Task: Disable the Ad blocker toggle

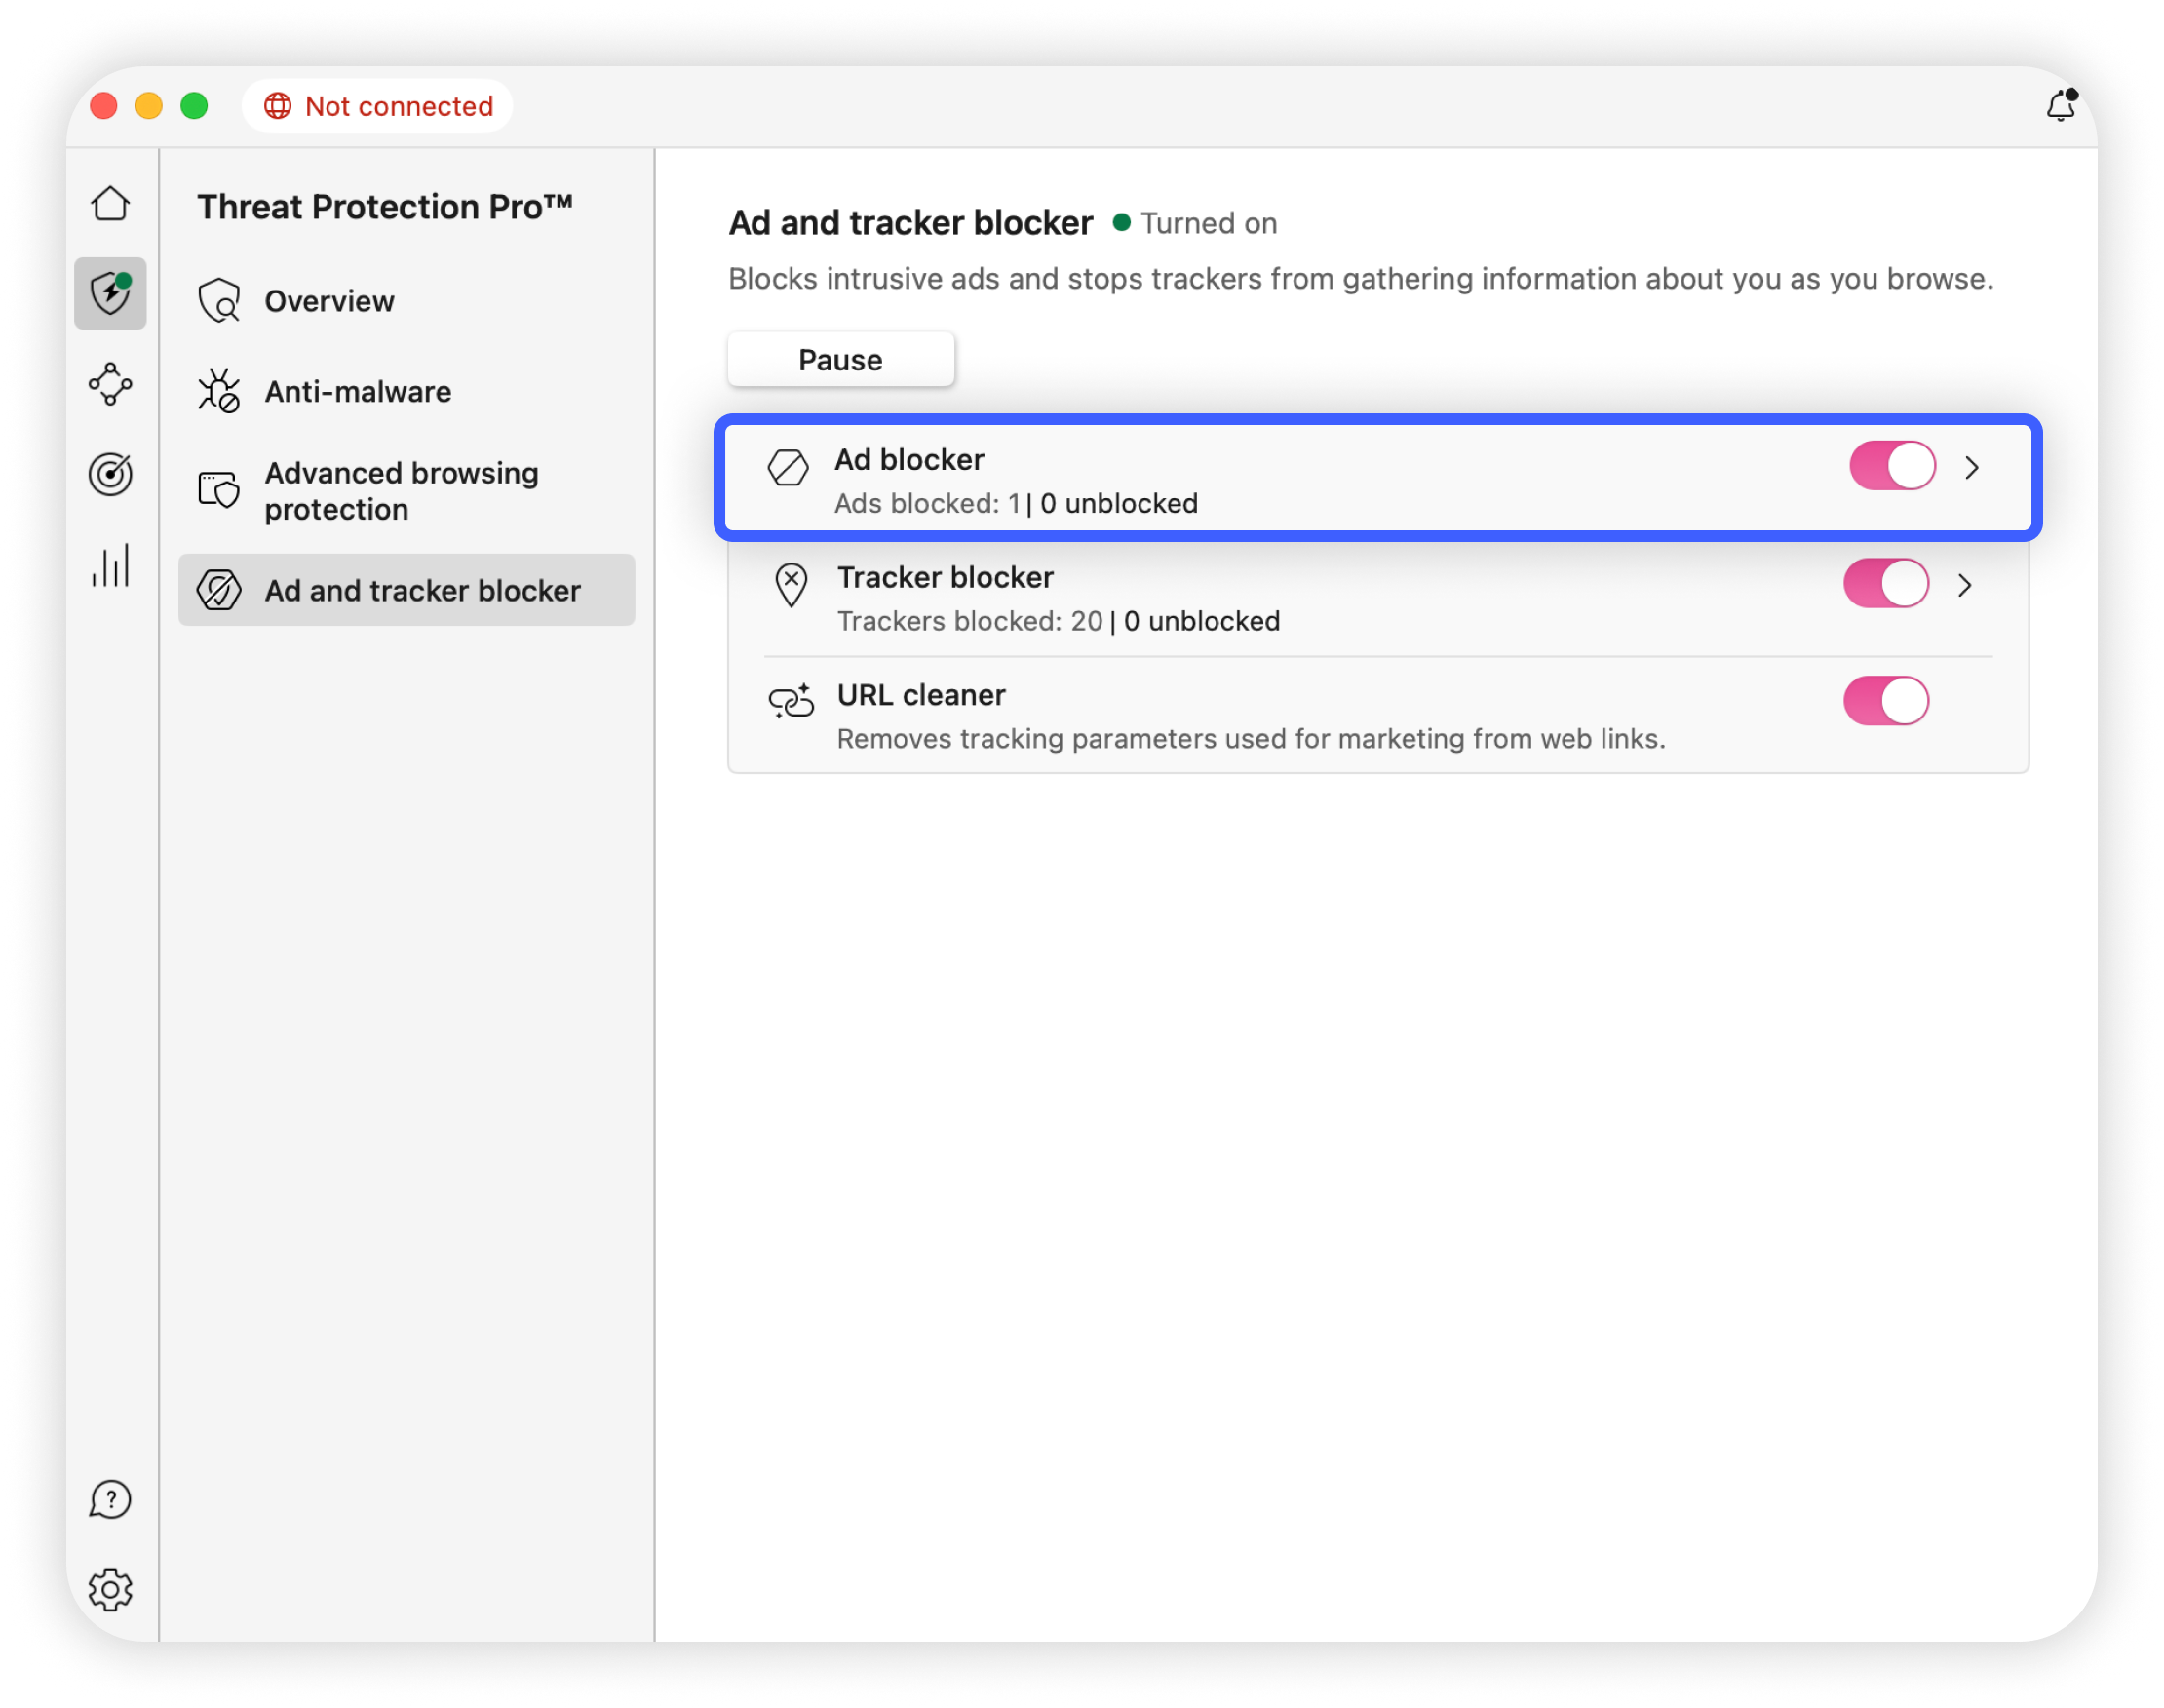Action: [1891, 466]
